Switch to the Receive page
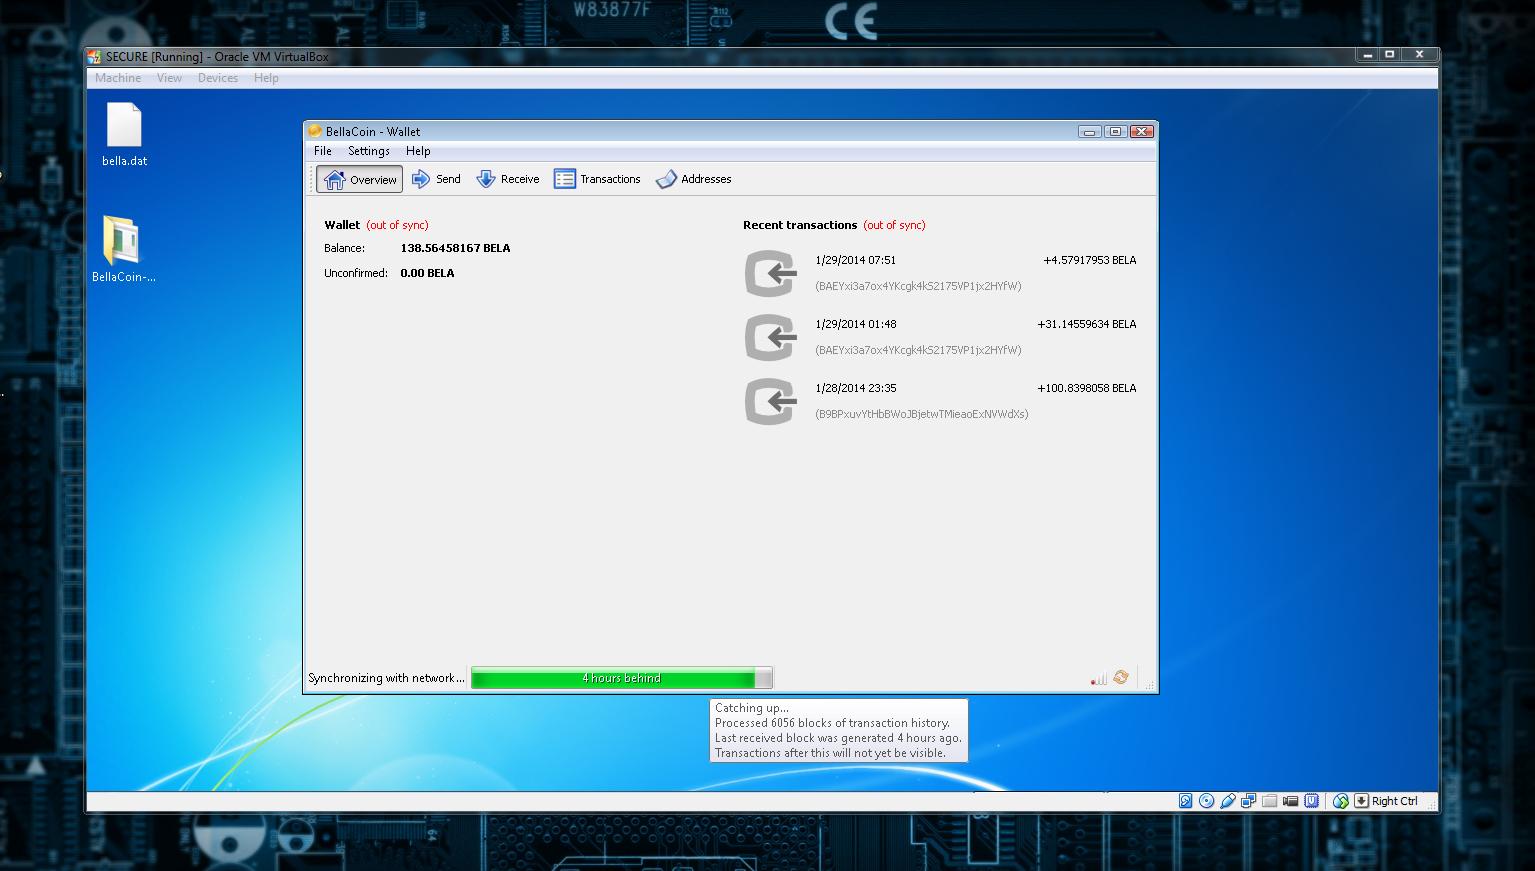The width and height of the screenshot is (1535, 871). [x=508, y=179]
